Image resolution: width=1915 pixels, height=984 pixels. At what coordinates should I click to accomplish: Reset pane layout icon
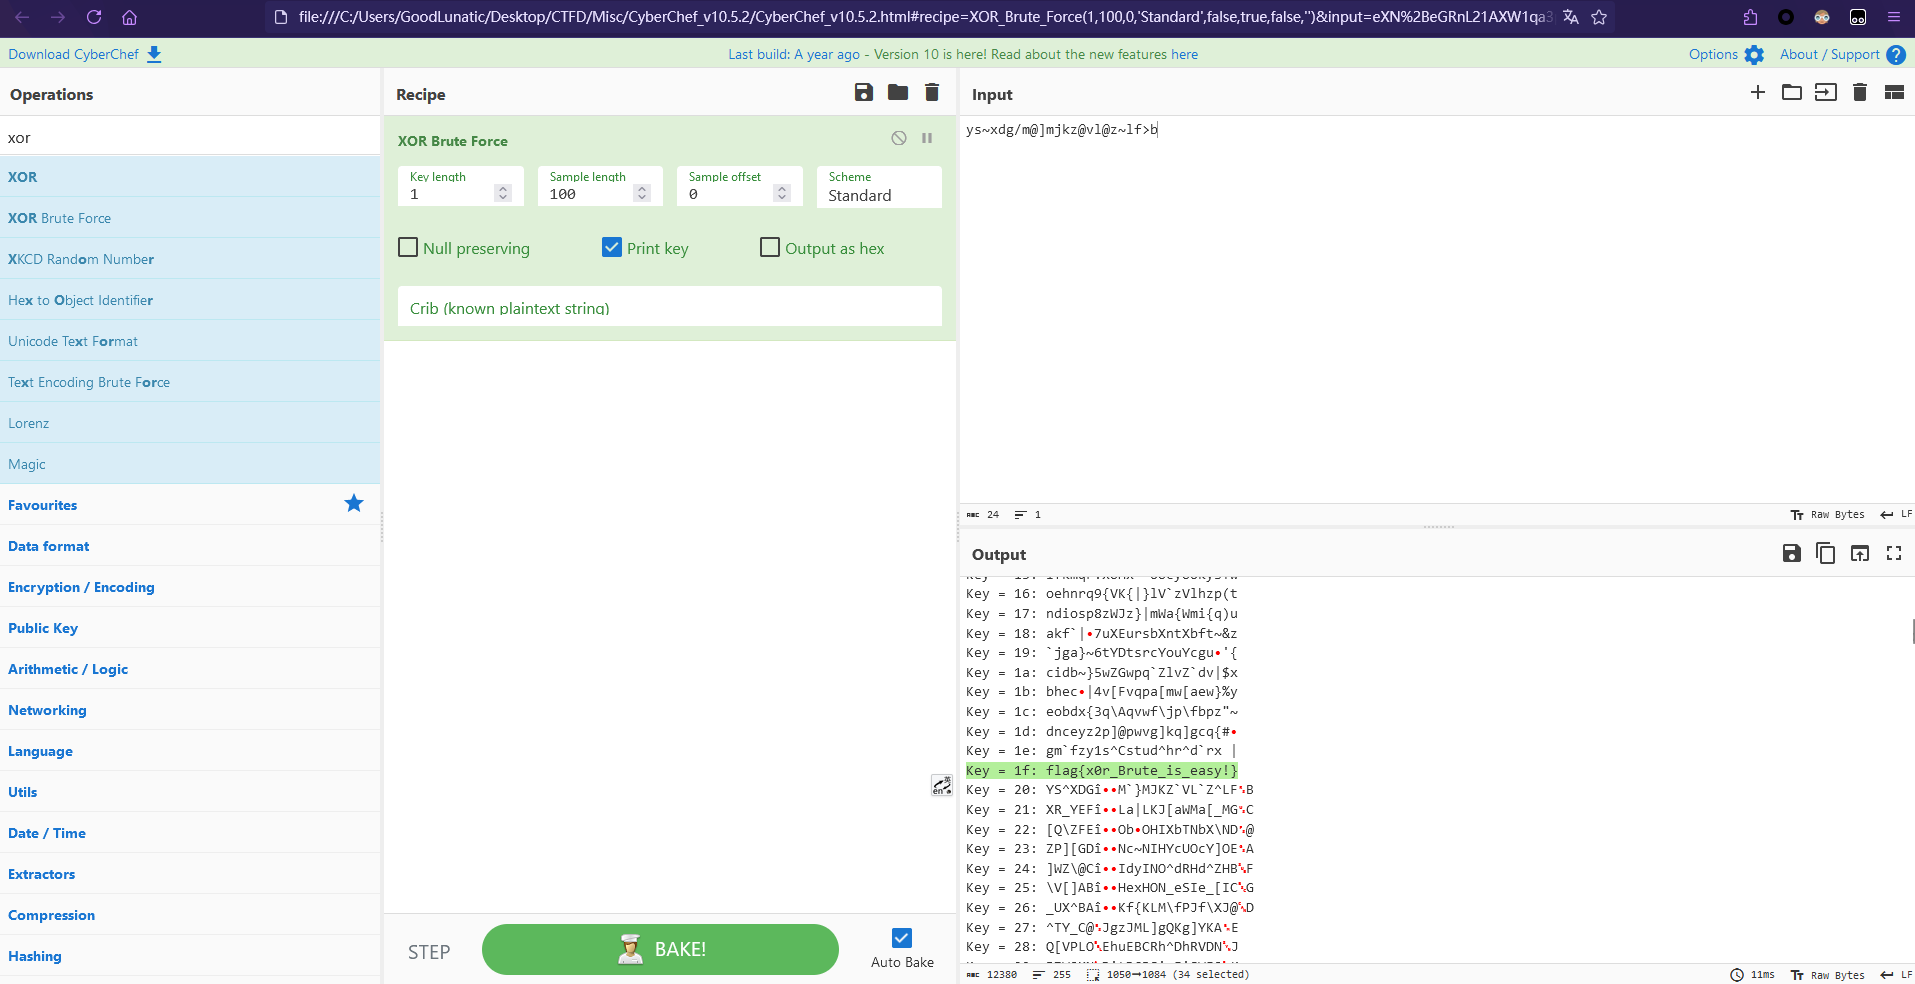coord(1894,93)
